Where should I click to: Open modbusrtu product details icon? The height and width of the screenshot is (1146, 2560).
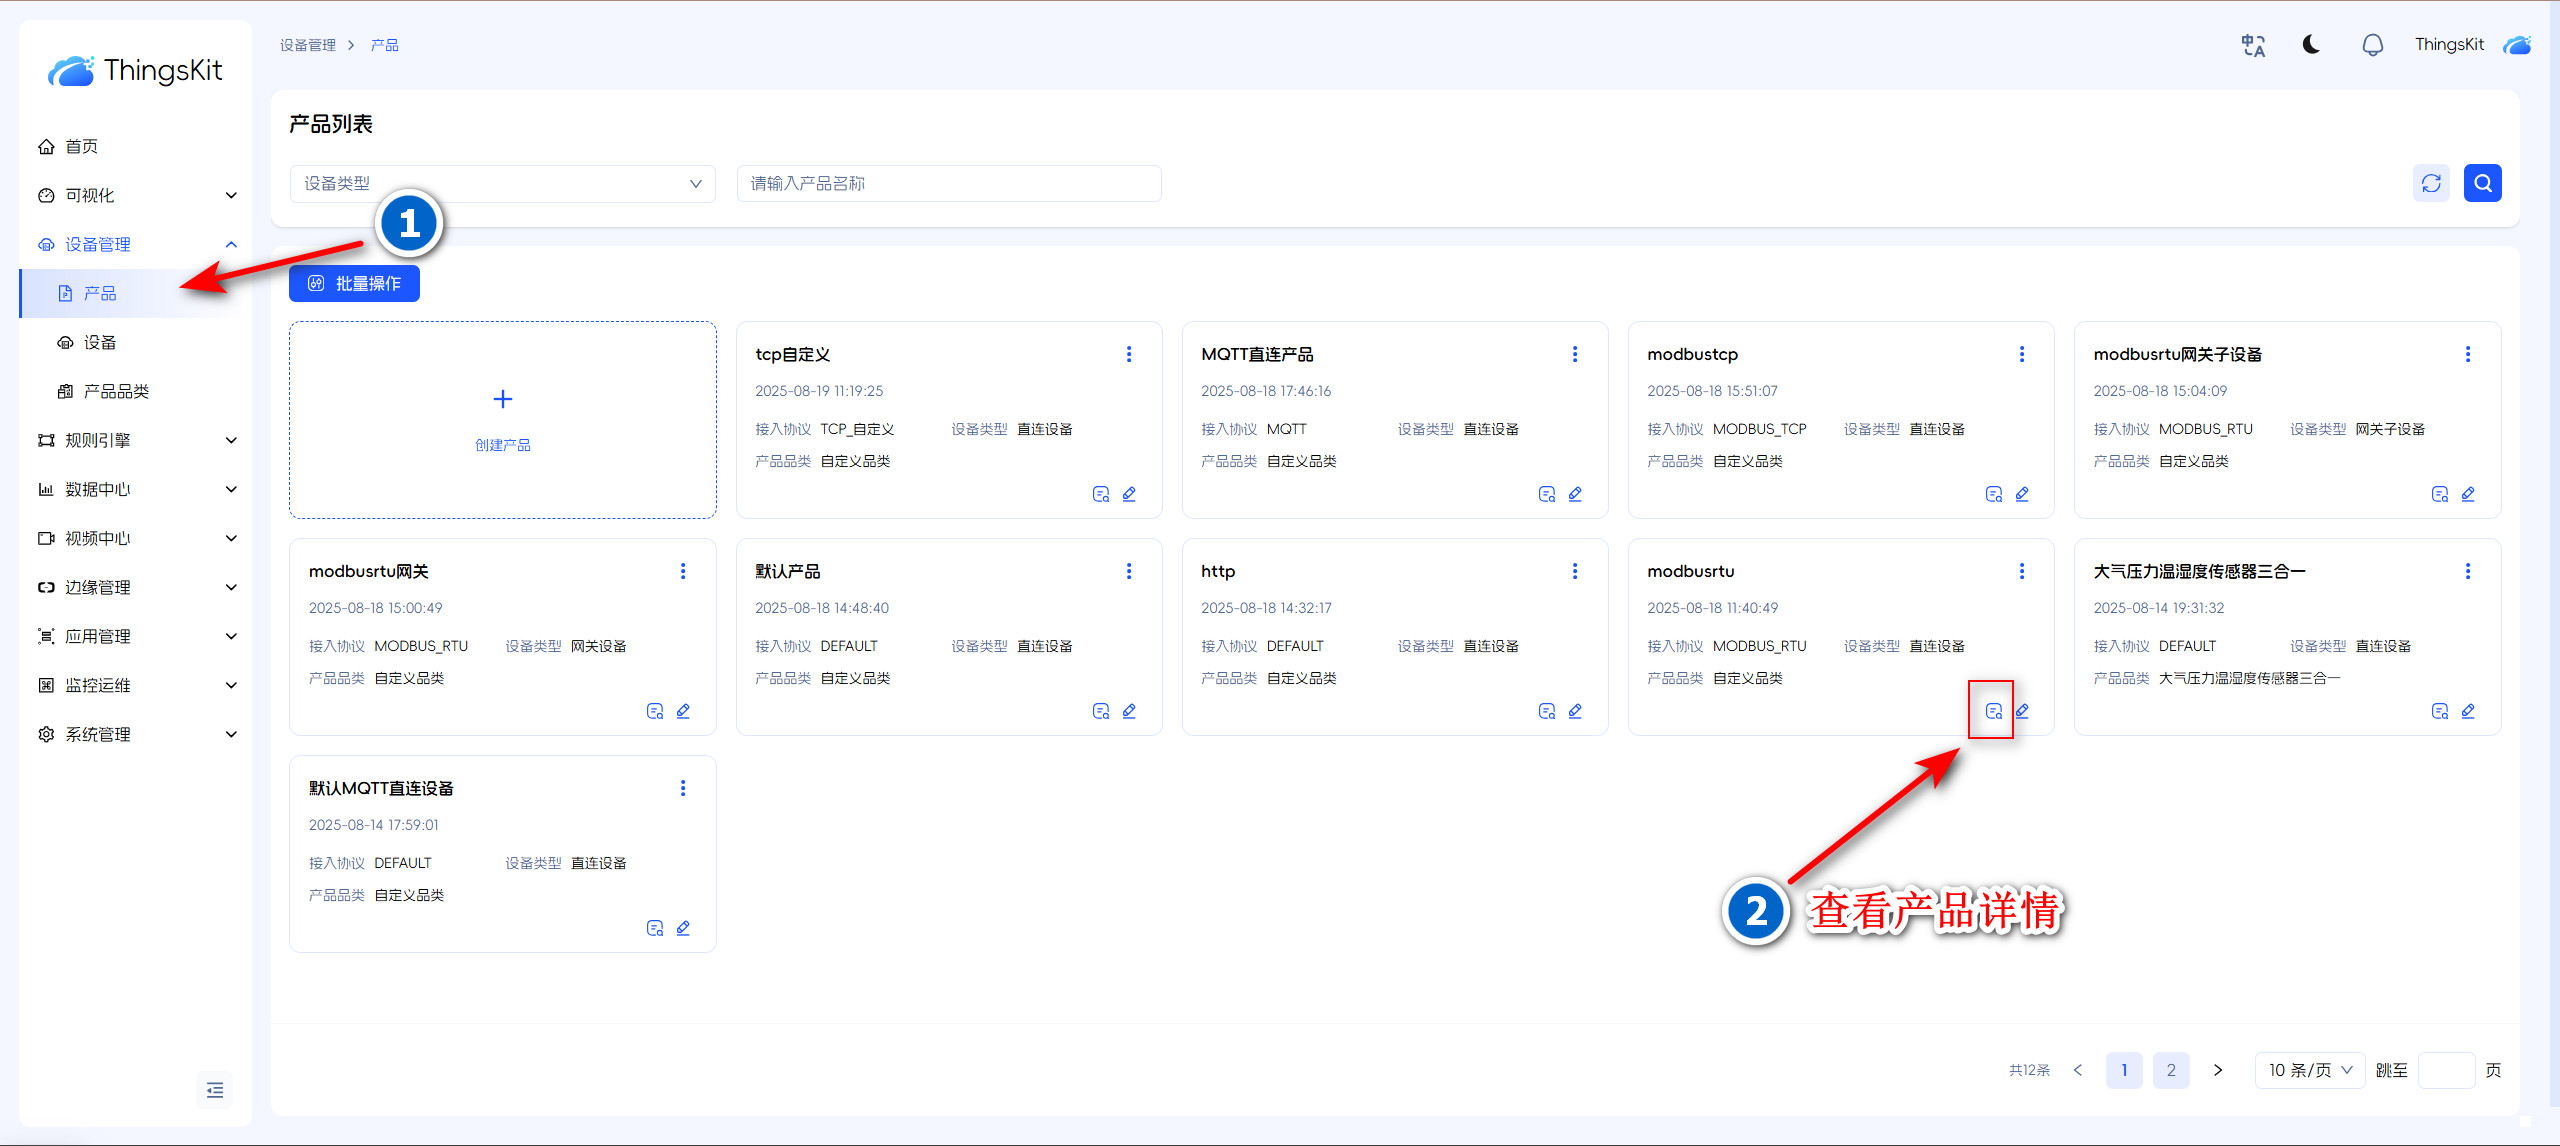[1993, 711]
